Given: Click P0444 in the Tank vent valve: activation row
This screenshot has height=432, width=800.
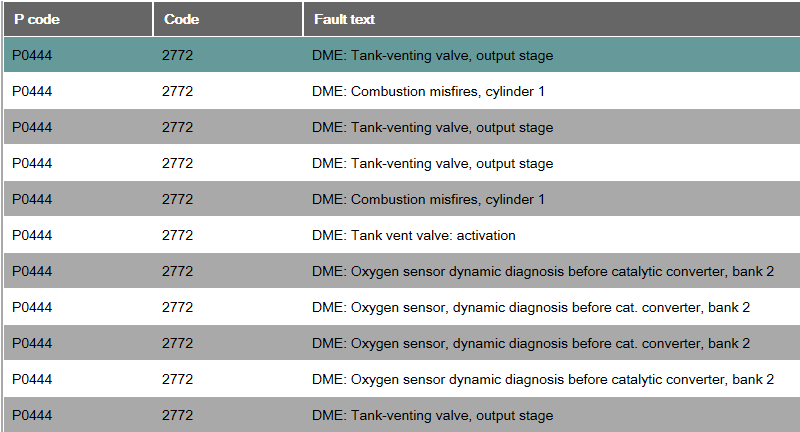Looking at the screenshot, I should click(x=32, y=235).
